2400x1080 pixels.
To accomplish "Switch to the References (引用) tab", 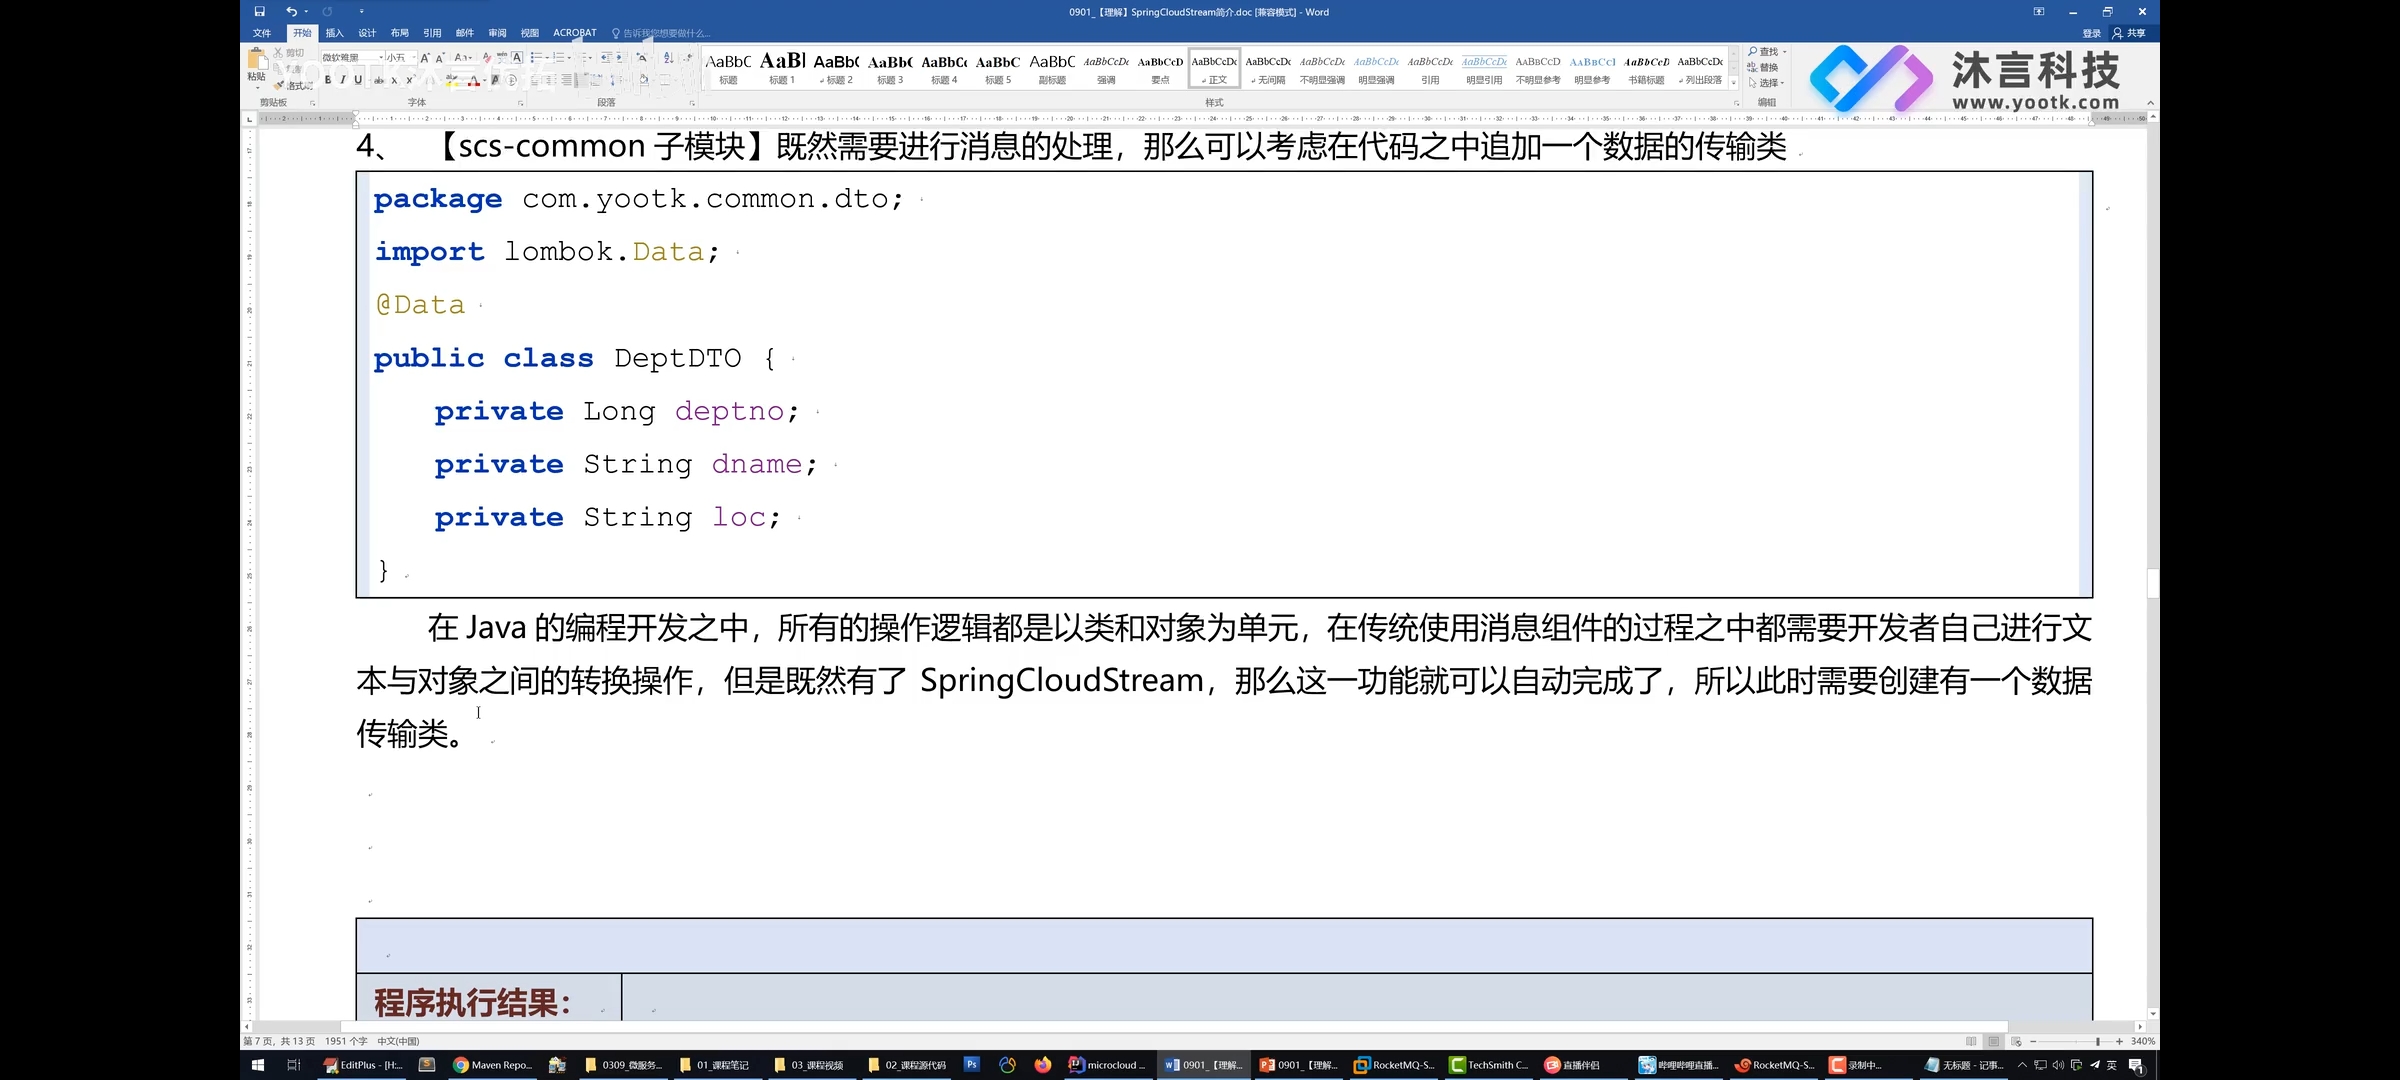I will click(432, 33).
